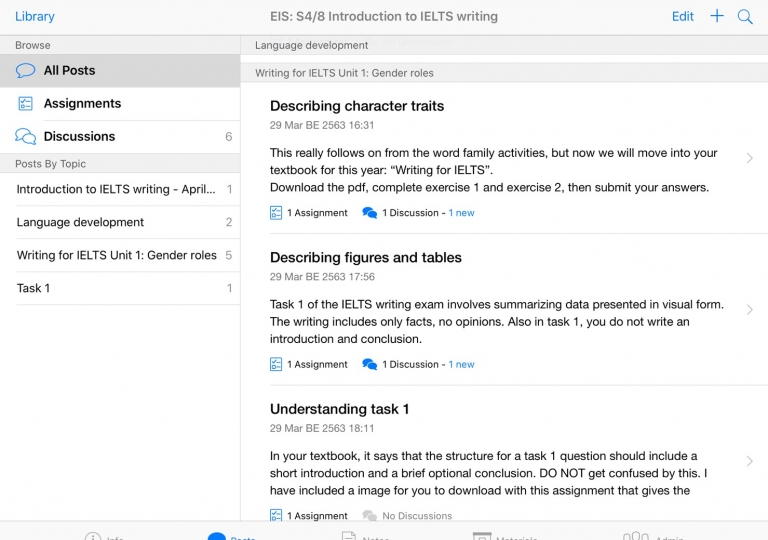This screenshot has width=768, height=540.
Task: Click assignment icon under Describing character traits
Action: [276, 213]
